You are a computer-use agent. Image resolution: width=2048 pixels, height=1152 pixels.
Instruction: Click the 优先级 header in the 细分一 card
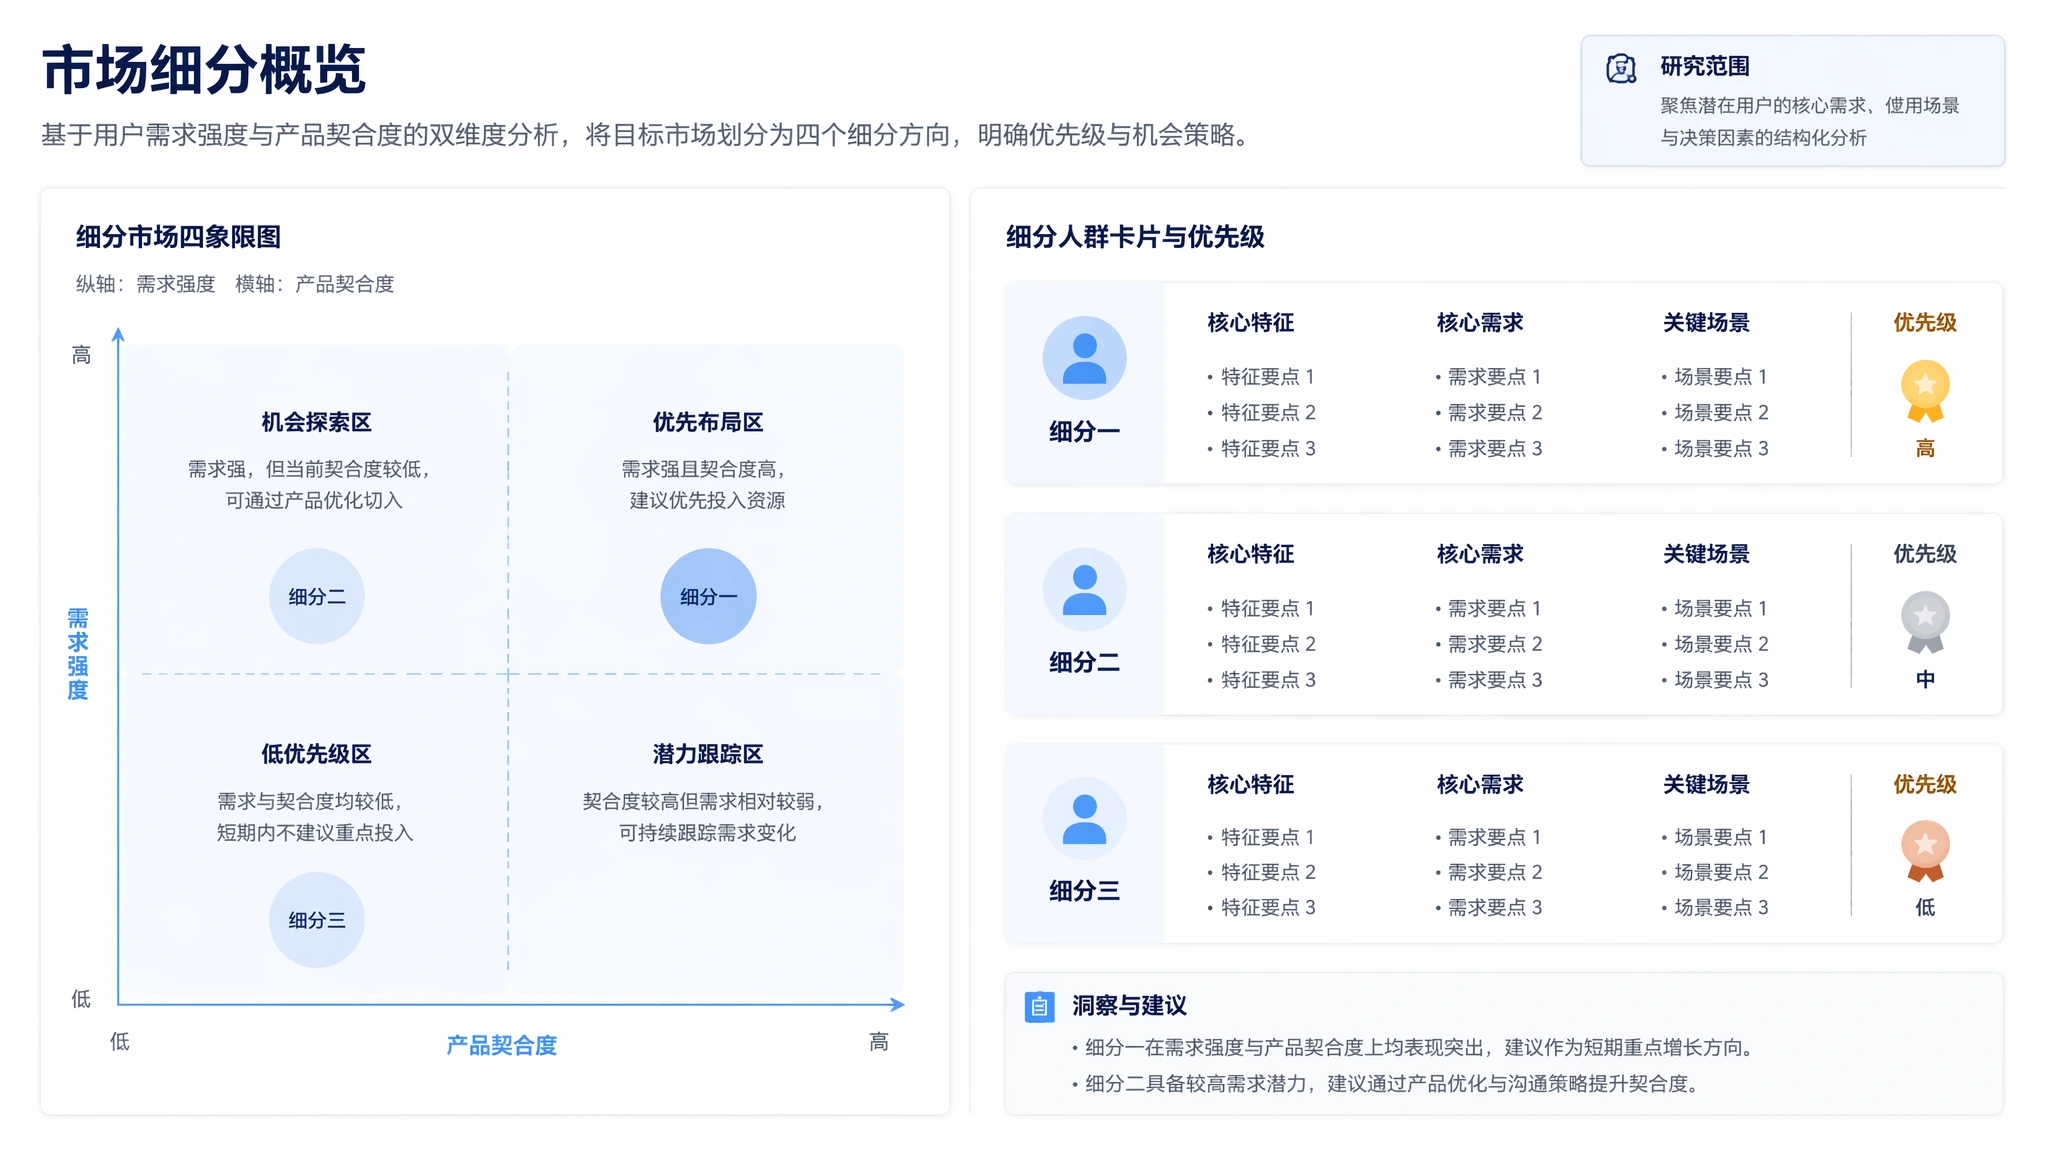pyautogui.click(x=1925, y=323)
